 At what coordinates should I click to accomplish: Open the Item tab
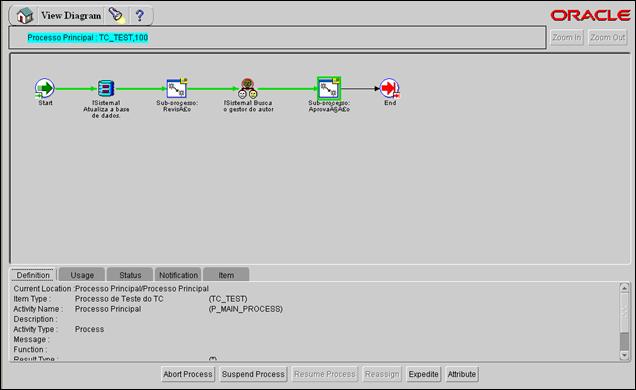[226, 275]
